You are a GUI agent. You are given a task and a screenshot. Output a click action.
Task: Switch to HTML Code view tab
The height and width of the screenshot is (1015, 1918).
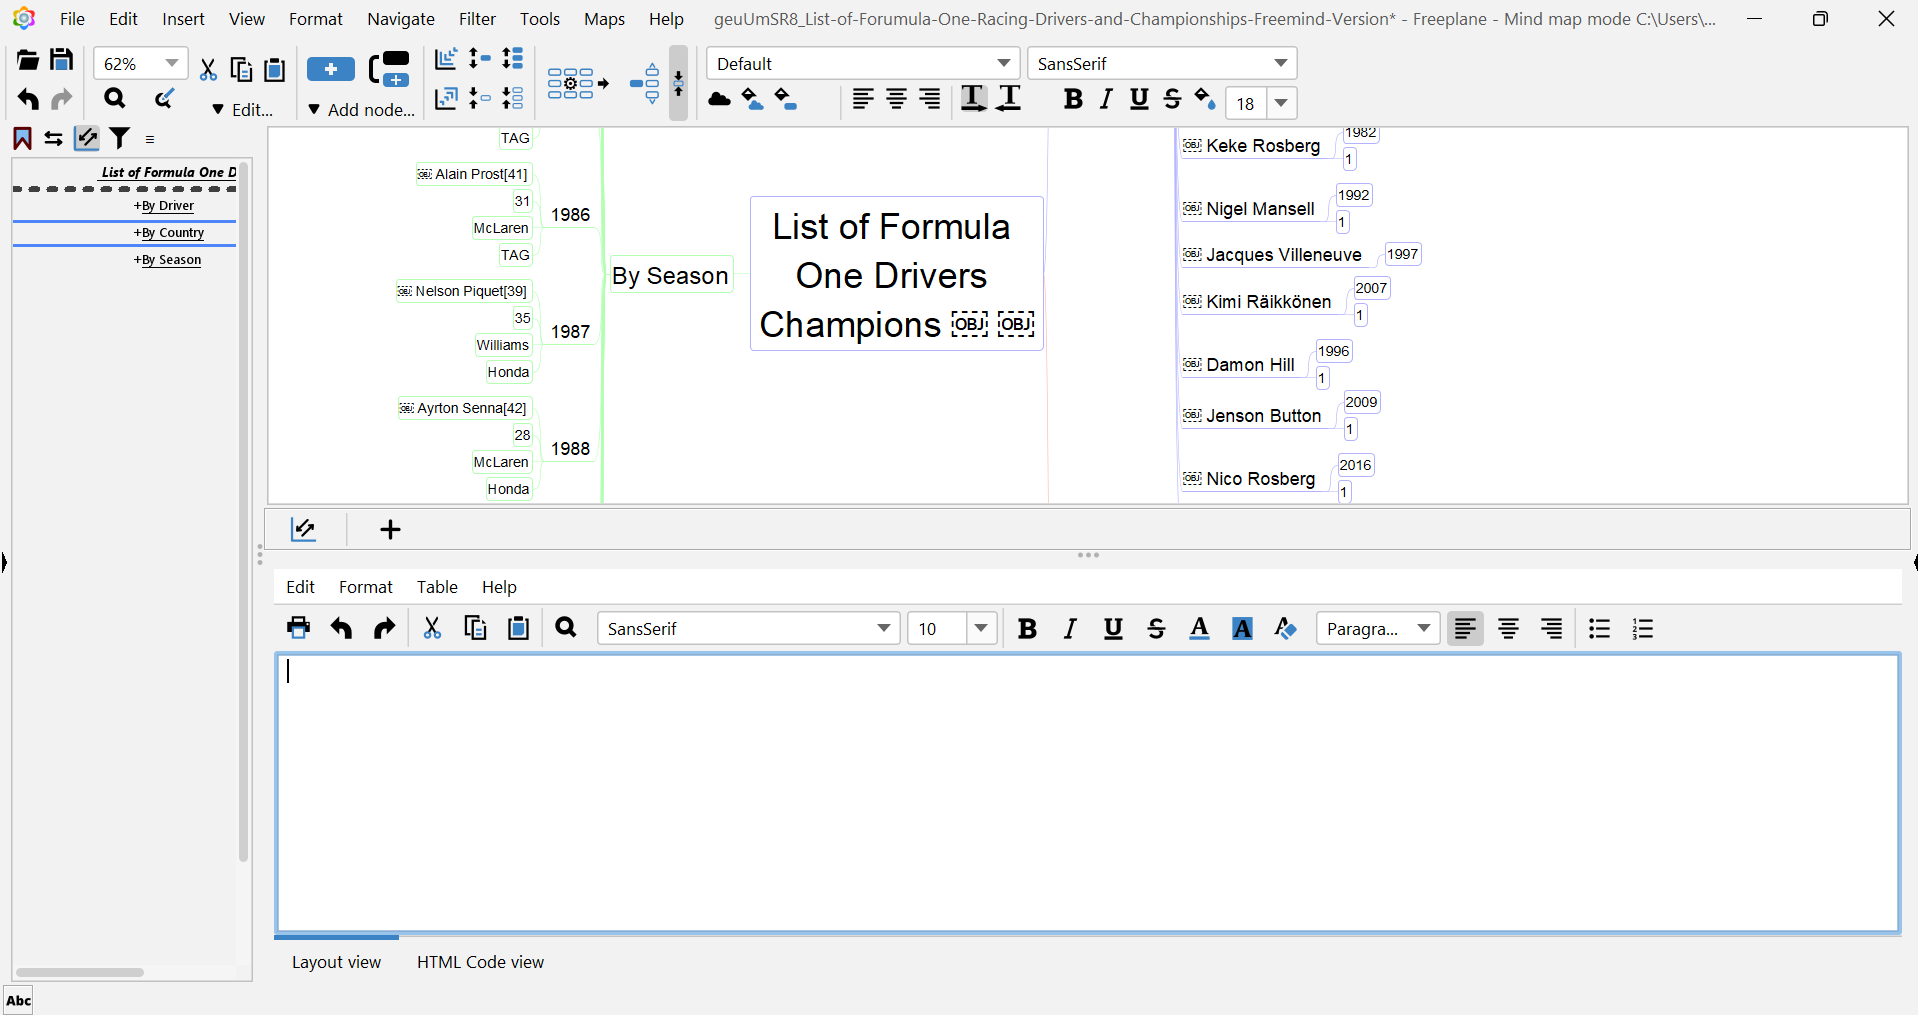click(480, 962)
